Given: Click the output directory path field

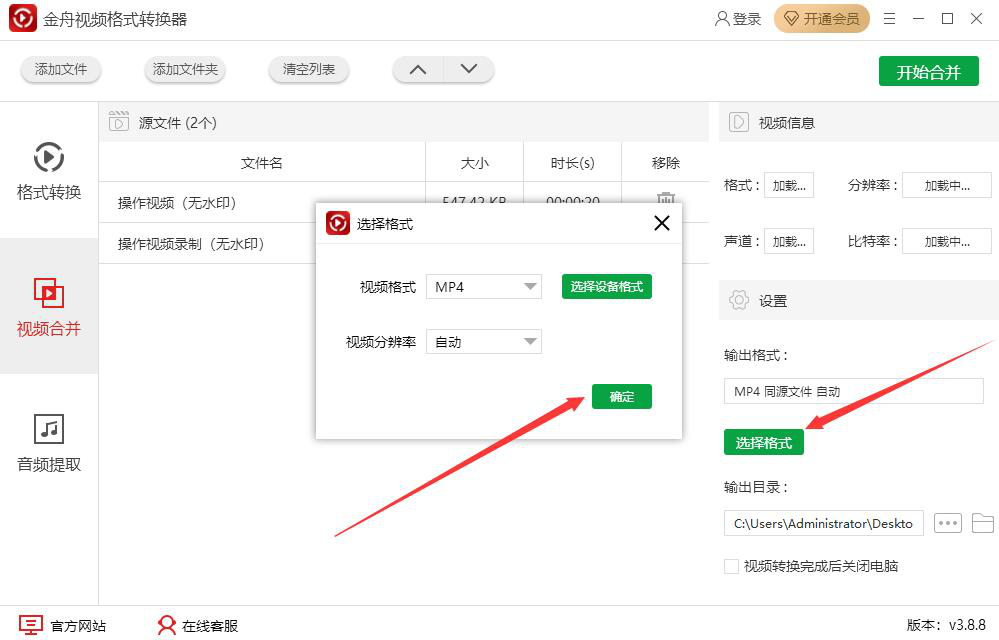Looking at the screenshot, I should click(824, 523).
